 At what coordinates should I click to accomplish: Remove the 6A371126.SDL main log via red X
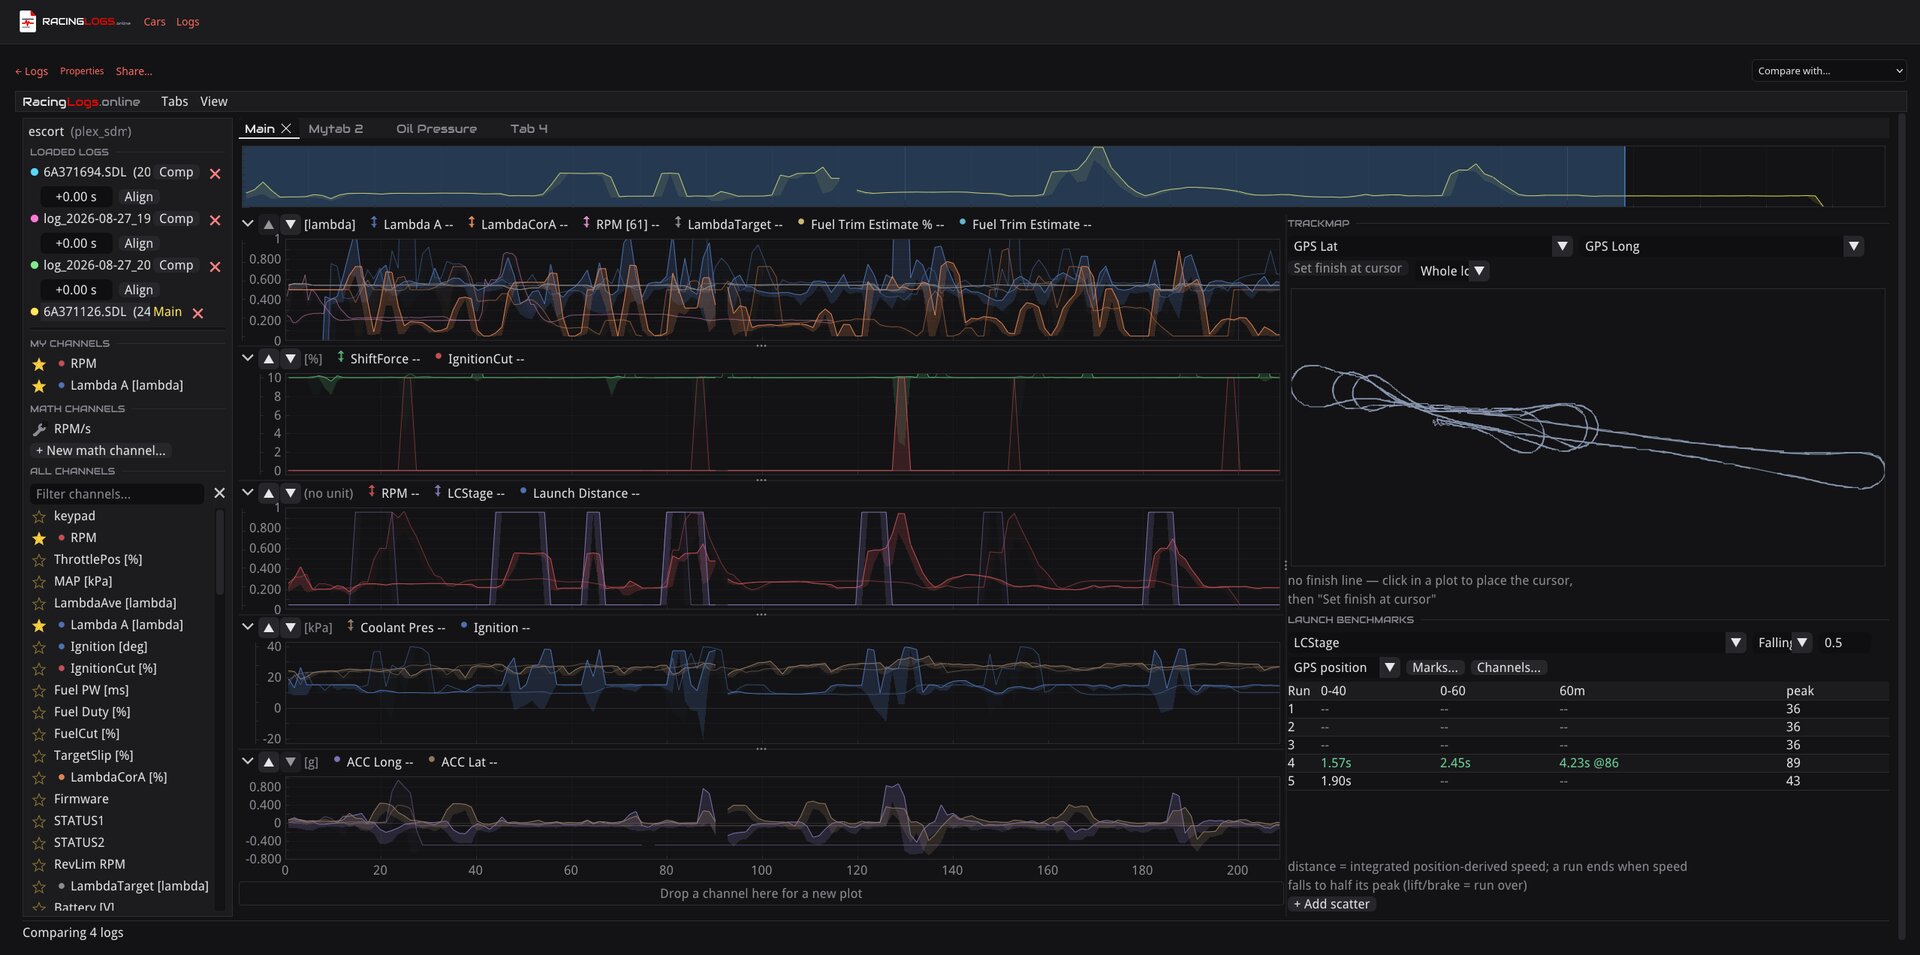198,313
